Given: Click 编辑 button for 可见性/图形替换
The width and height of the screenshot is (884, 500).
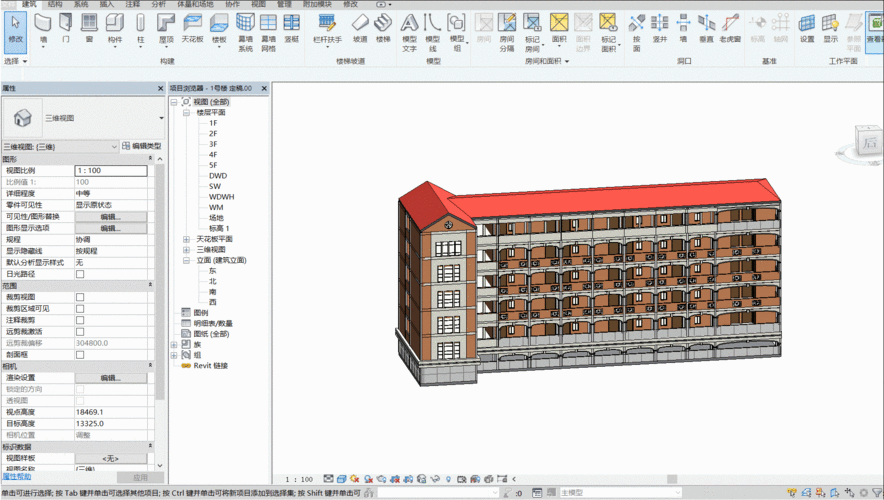Looking at the screenshot, I should 110,217.
